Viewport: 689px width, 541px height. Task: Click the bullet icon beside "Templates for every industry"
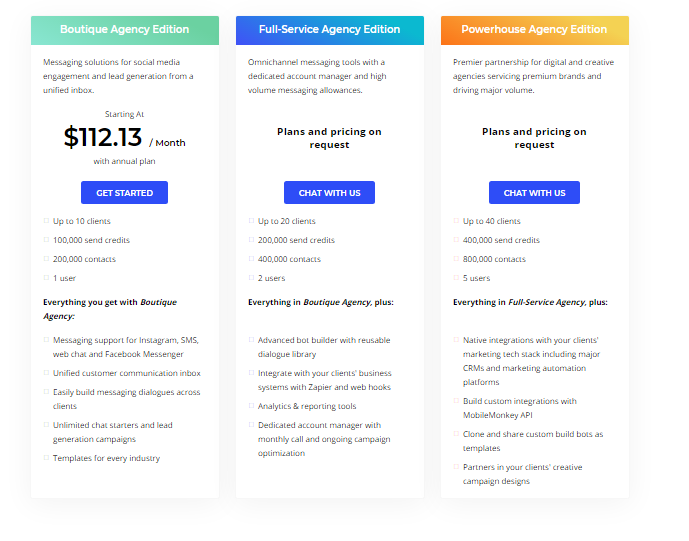click(46, 458)
